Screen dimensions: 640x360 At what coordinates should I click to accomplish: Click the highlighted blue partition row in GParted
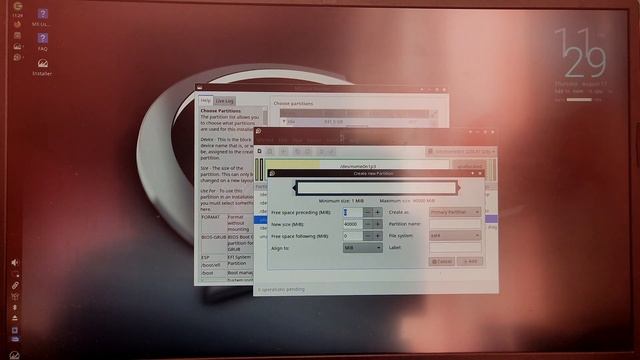(261, 220)
